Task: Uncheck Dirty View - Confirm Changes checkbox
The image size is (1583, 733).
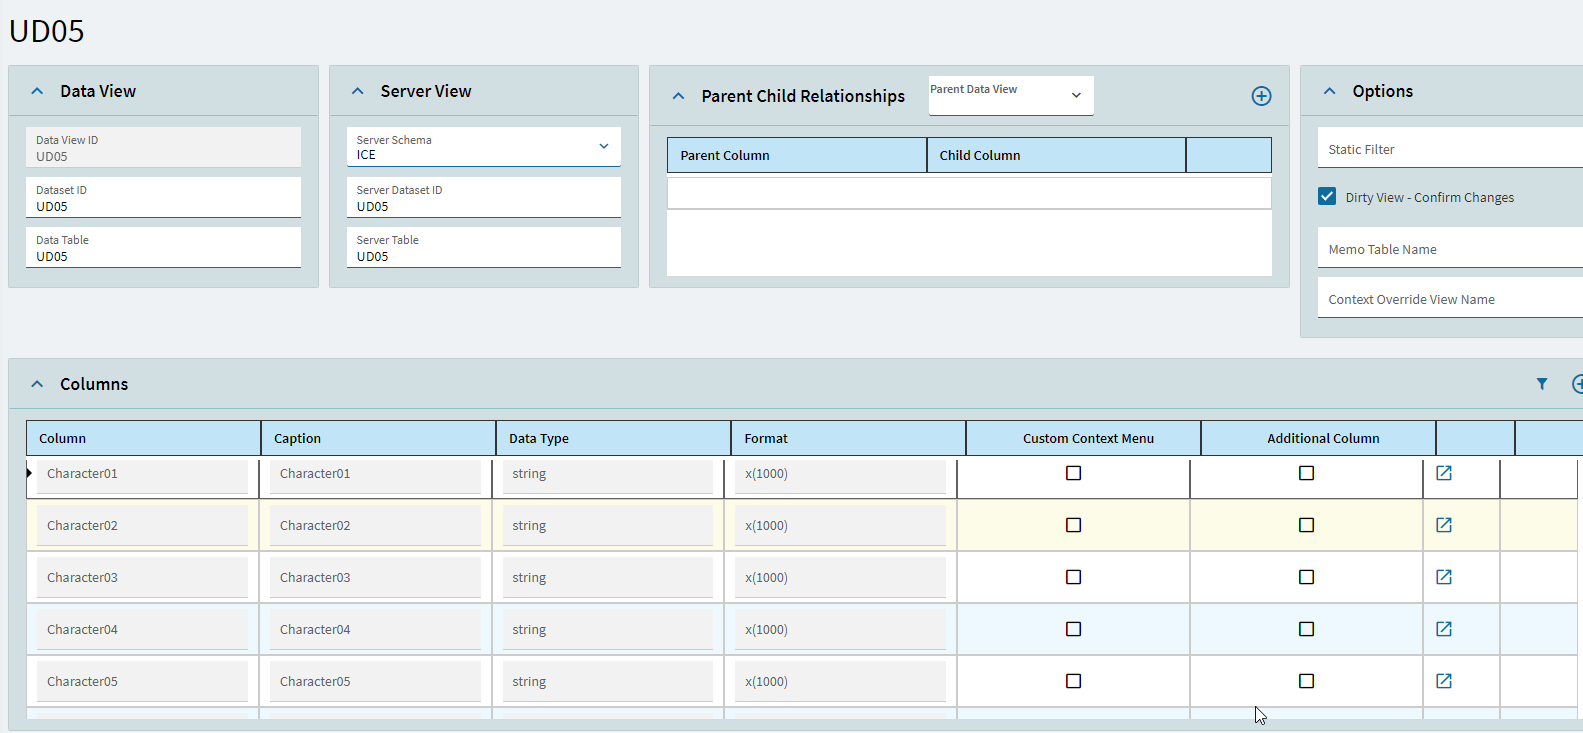Action: 1327,197
